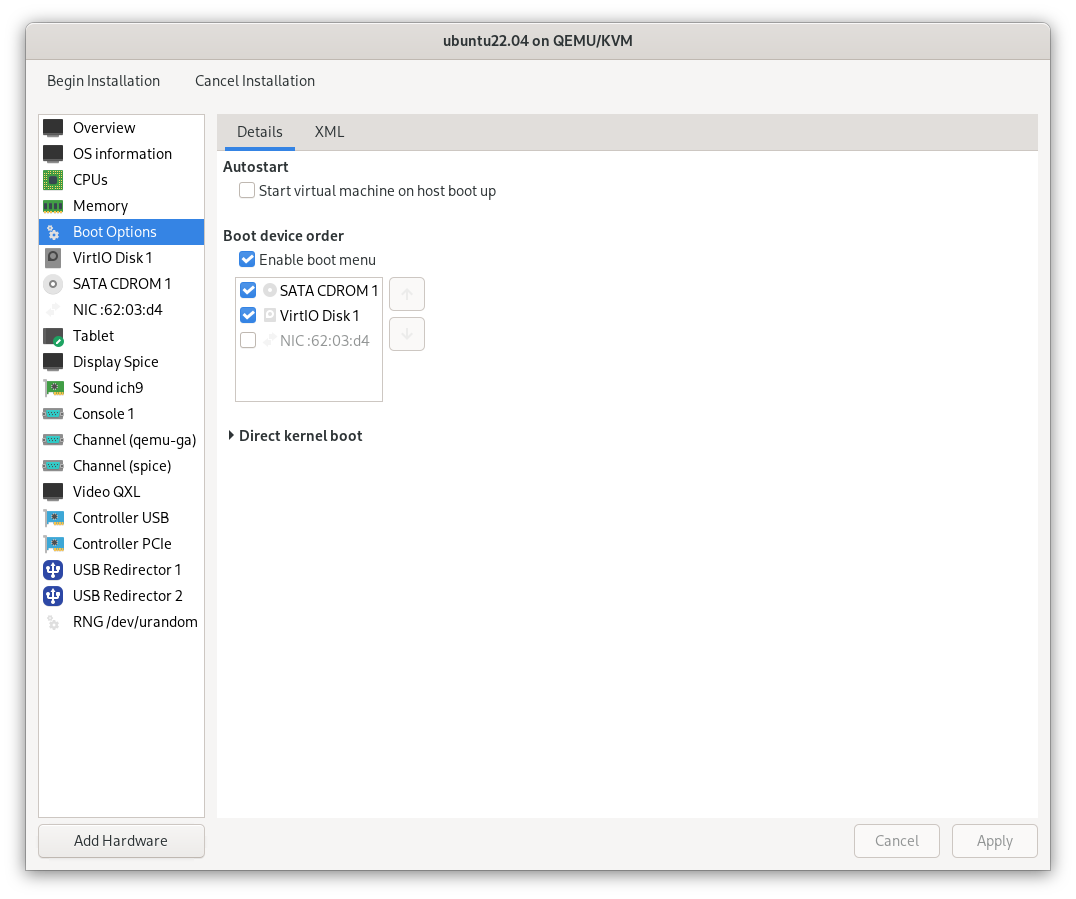Select SATA CDROM 1 text in boot order list

coord(329,291)
